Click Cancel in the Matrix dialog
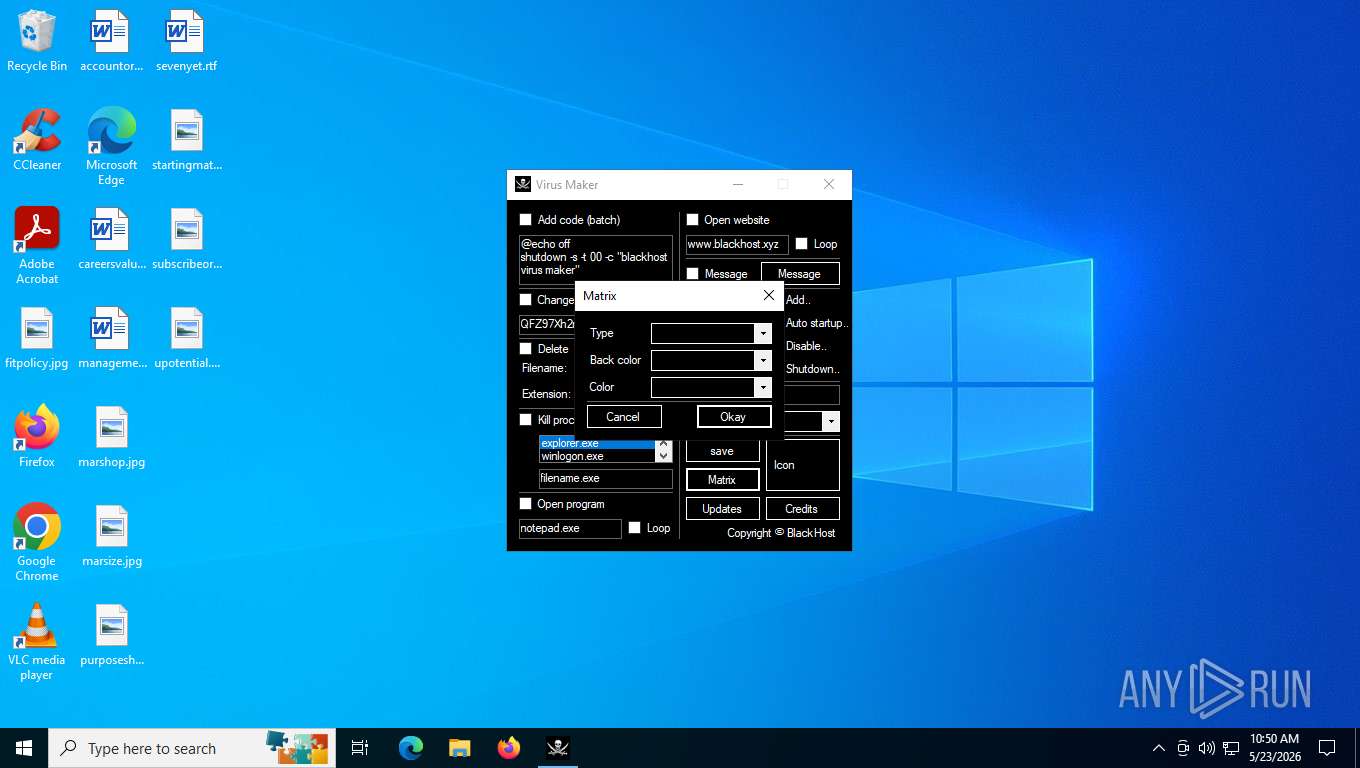 [623, 417]
